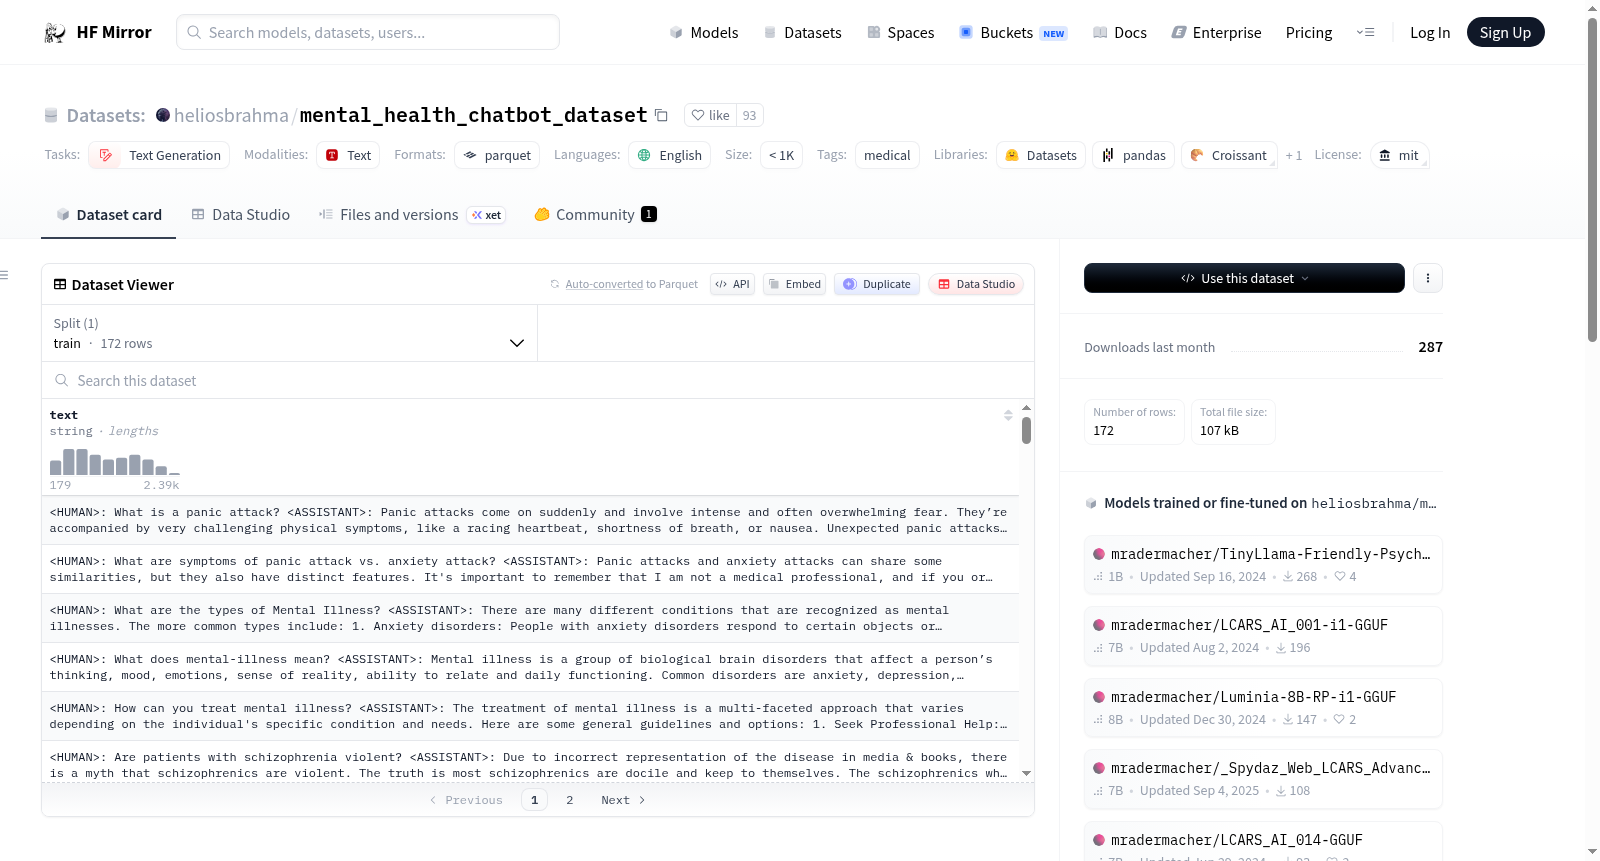Viewport: 1600px width, 861px height.
Task: Open the Enterprise navigation item
Action: coord(1216,32)
